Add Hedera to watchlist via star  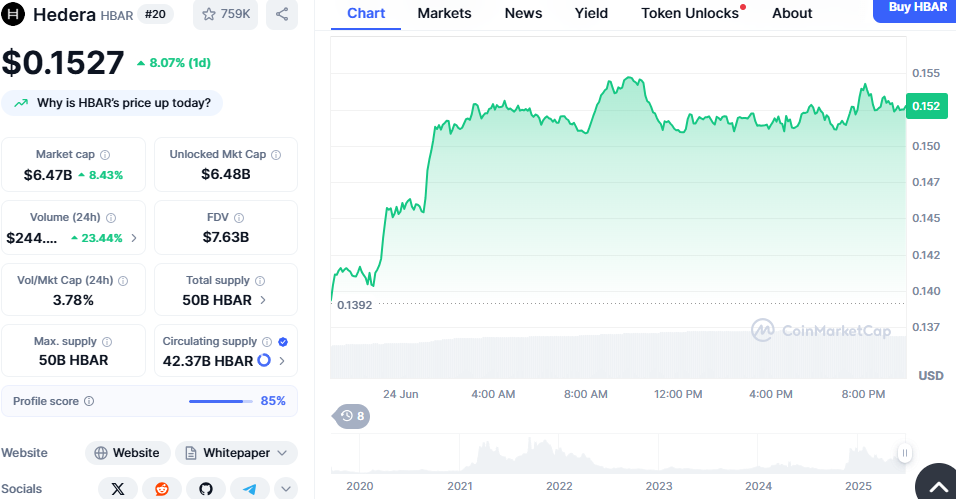coord(226,14)
